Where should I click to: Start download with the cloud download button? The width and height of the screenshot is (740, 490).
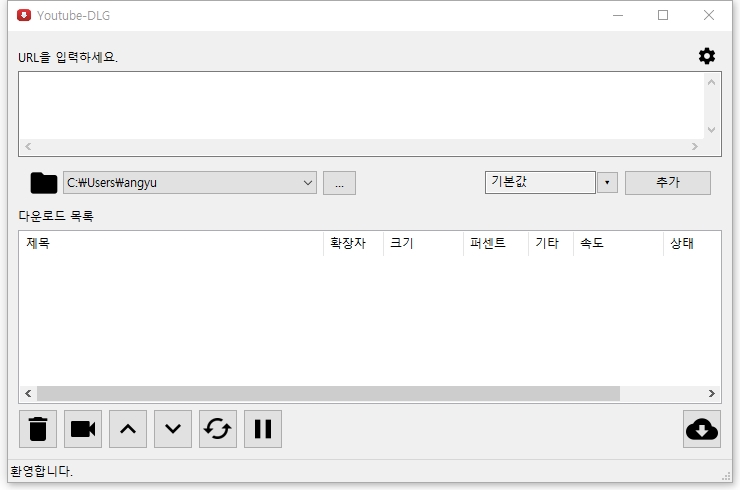[702, 429]
